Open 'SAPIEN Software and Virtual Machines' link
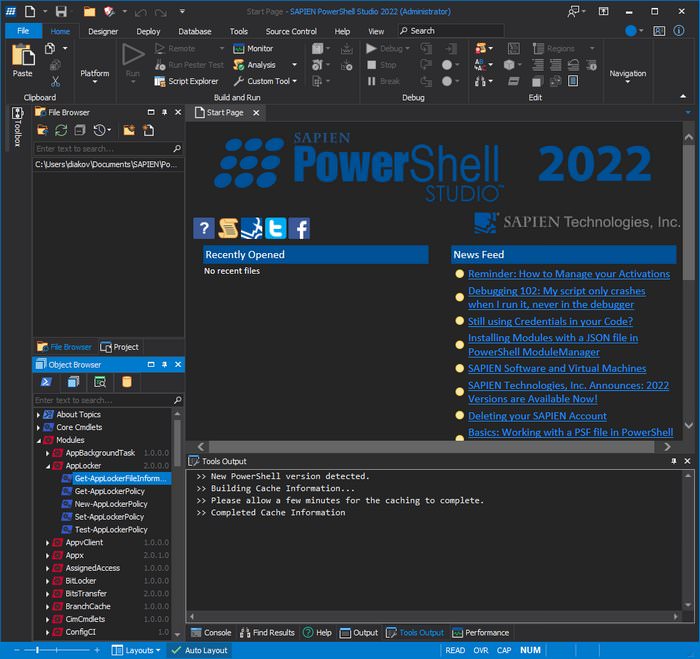 557,368
